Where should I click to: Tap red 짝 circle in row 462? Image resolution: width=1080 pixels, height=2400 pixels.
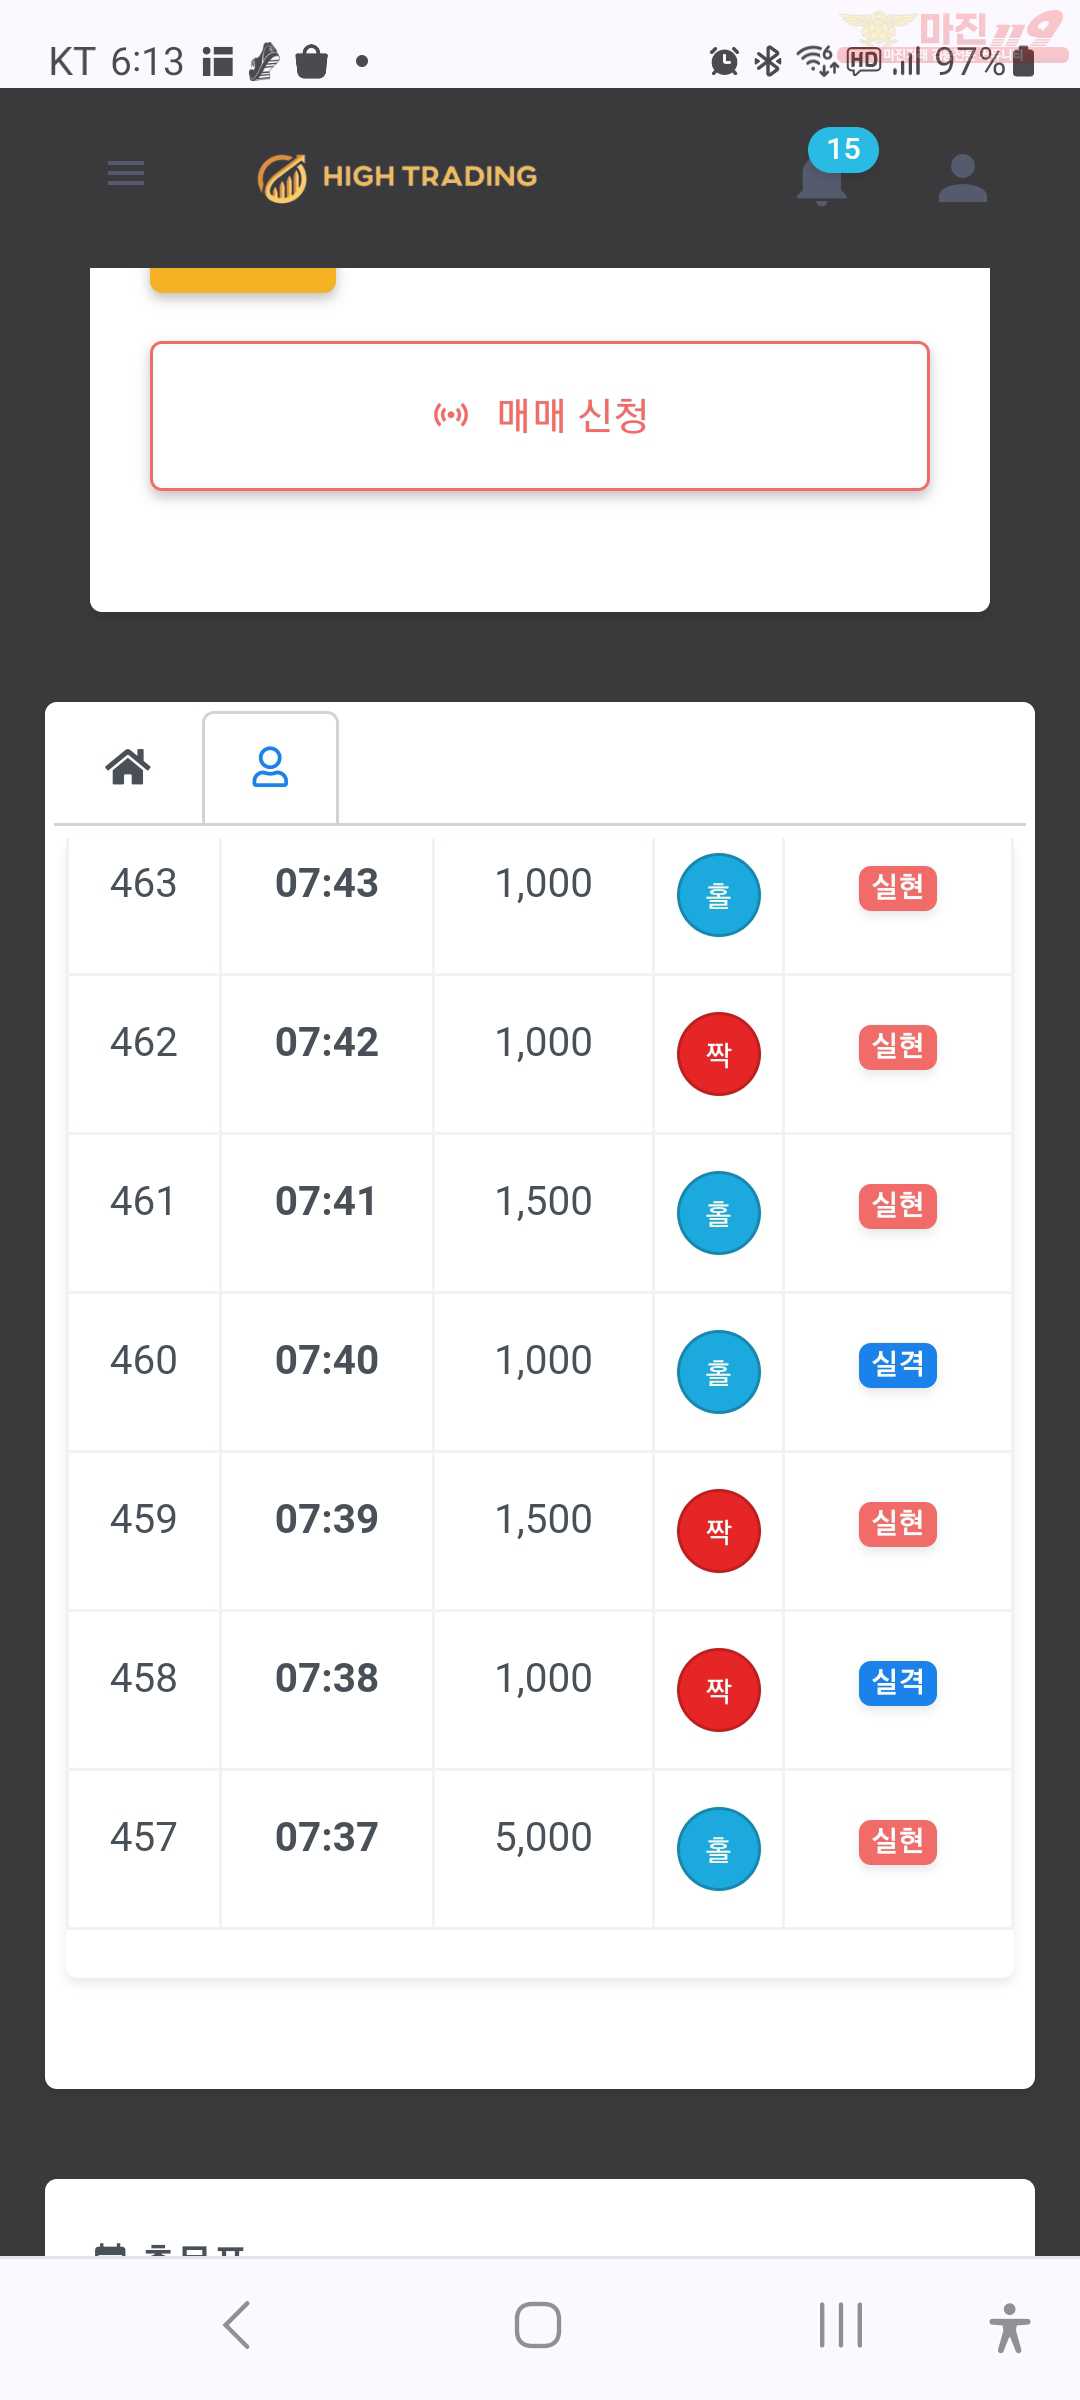719,1054
